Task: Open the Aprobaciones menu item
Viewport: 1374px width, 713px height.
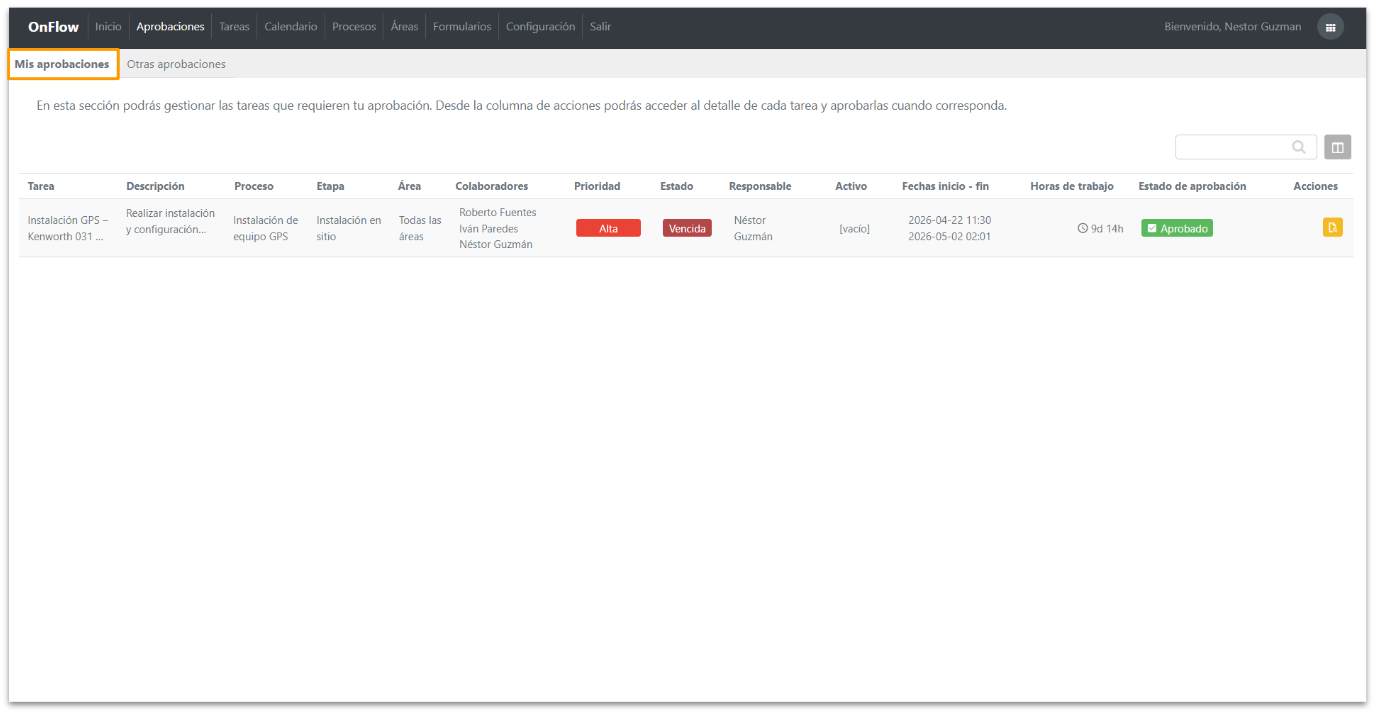Action: click(170, 27)
